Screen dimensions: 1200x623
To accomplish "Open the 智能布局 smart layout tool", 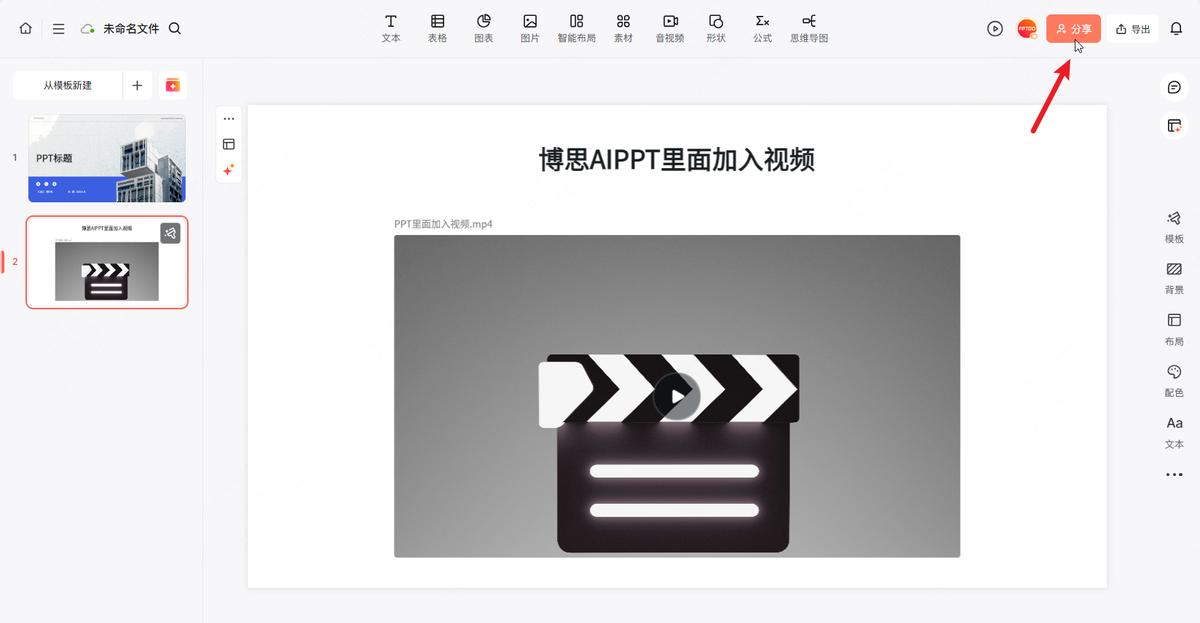I will [576, 27].
